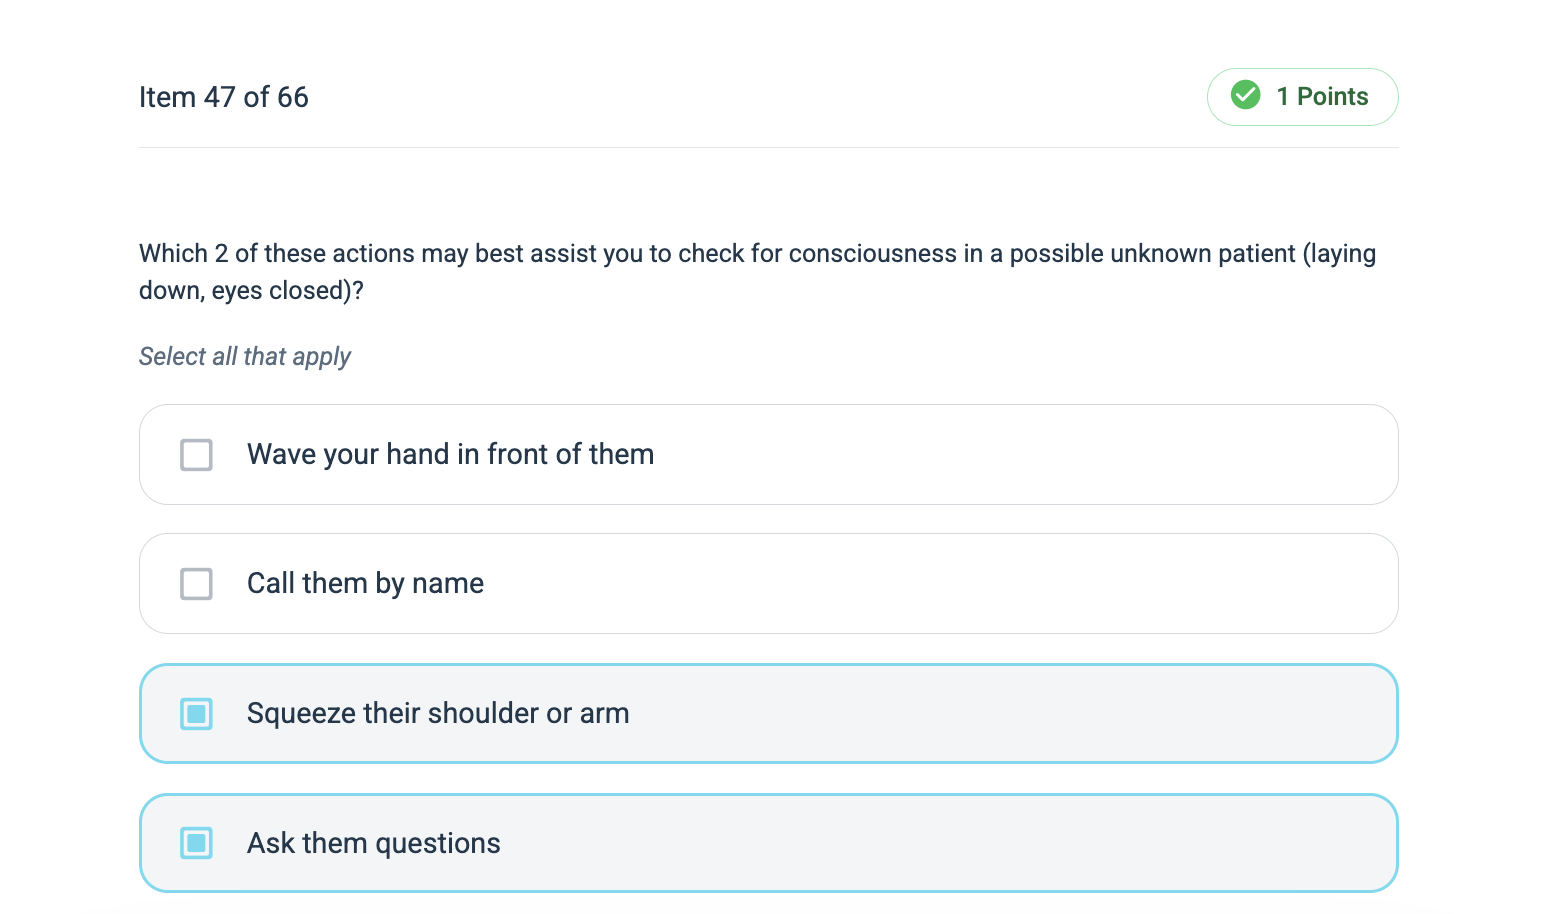Check the 'Wave your hand' checkbox

(196, 455)
